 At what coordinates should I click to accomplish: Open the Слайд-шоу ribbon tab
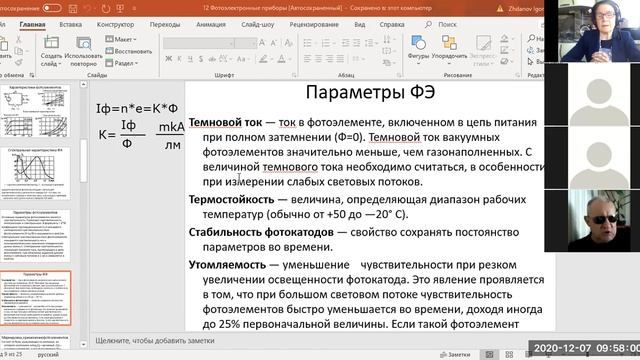click(258, 24)
